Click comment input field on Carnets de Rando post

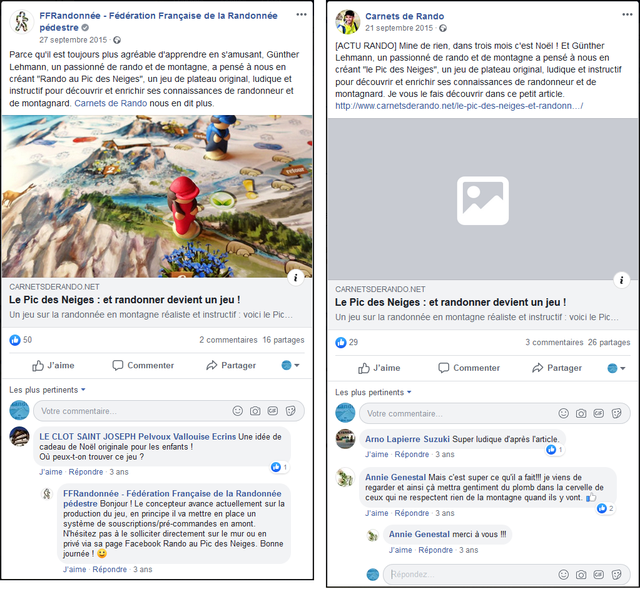[x=494, y=413]
